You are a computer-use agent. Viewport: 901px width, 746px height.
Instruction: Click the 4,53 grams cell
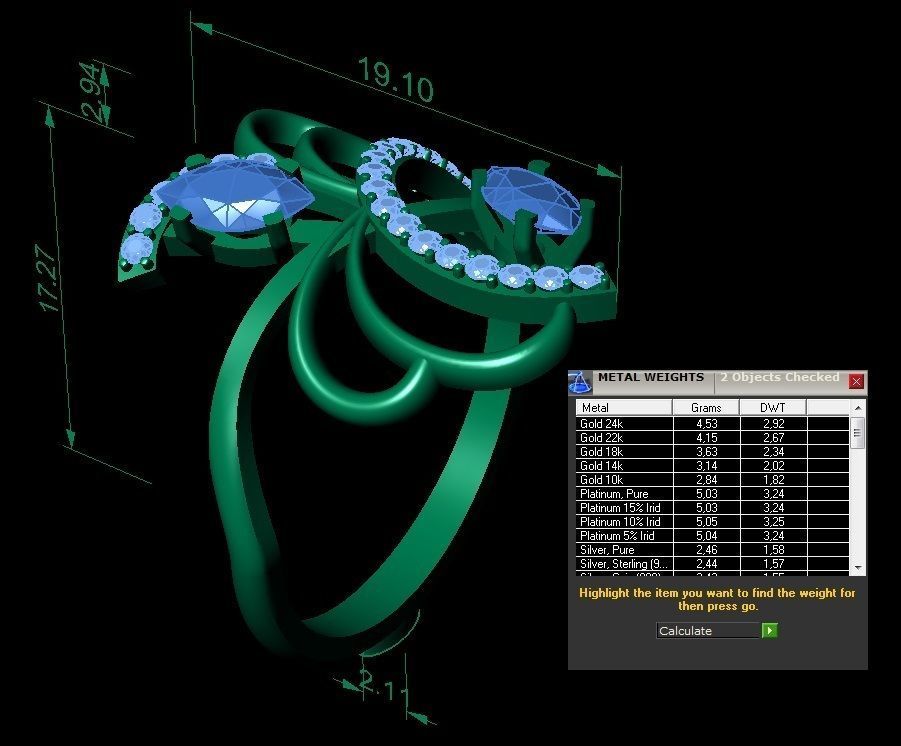click(706, 424)
